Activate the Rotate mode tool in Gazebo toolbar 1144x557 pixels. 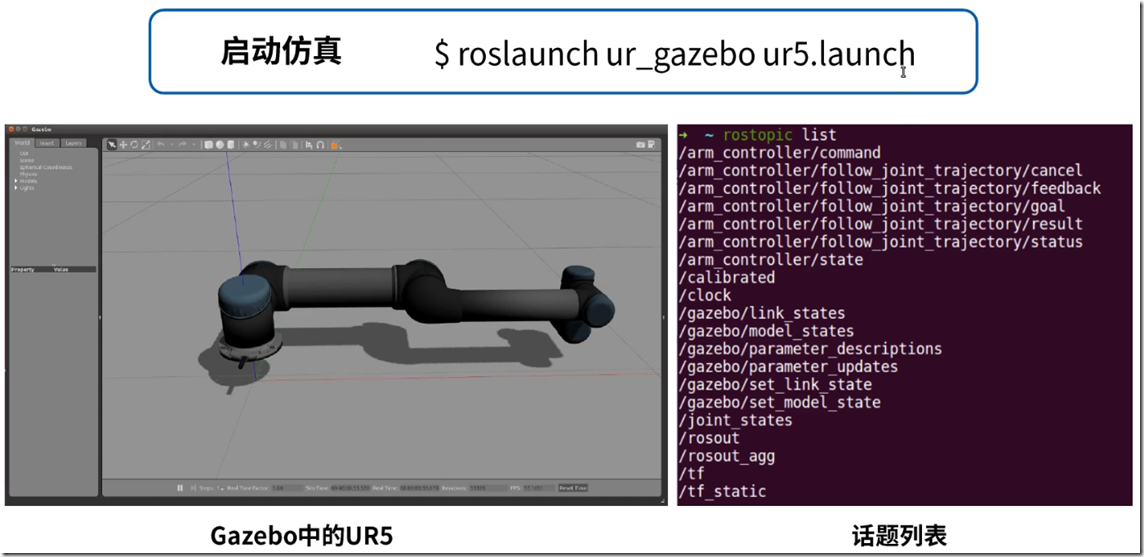134,145
